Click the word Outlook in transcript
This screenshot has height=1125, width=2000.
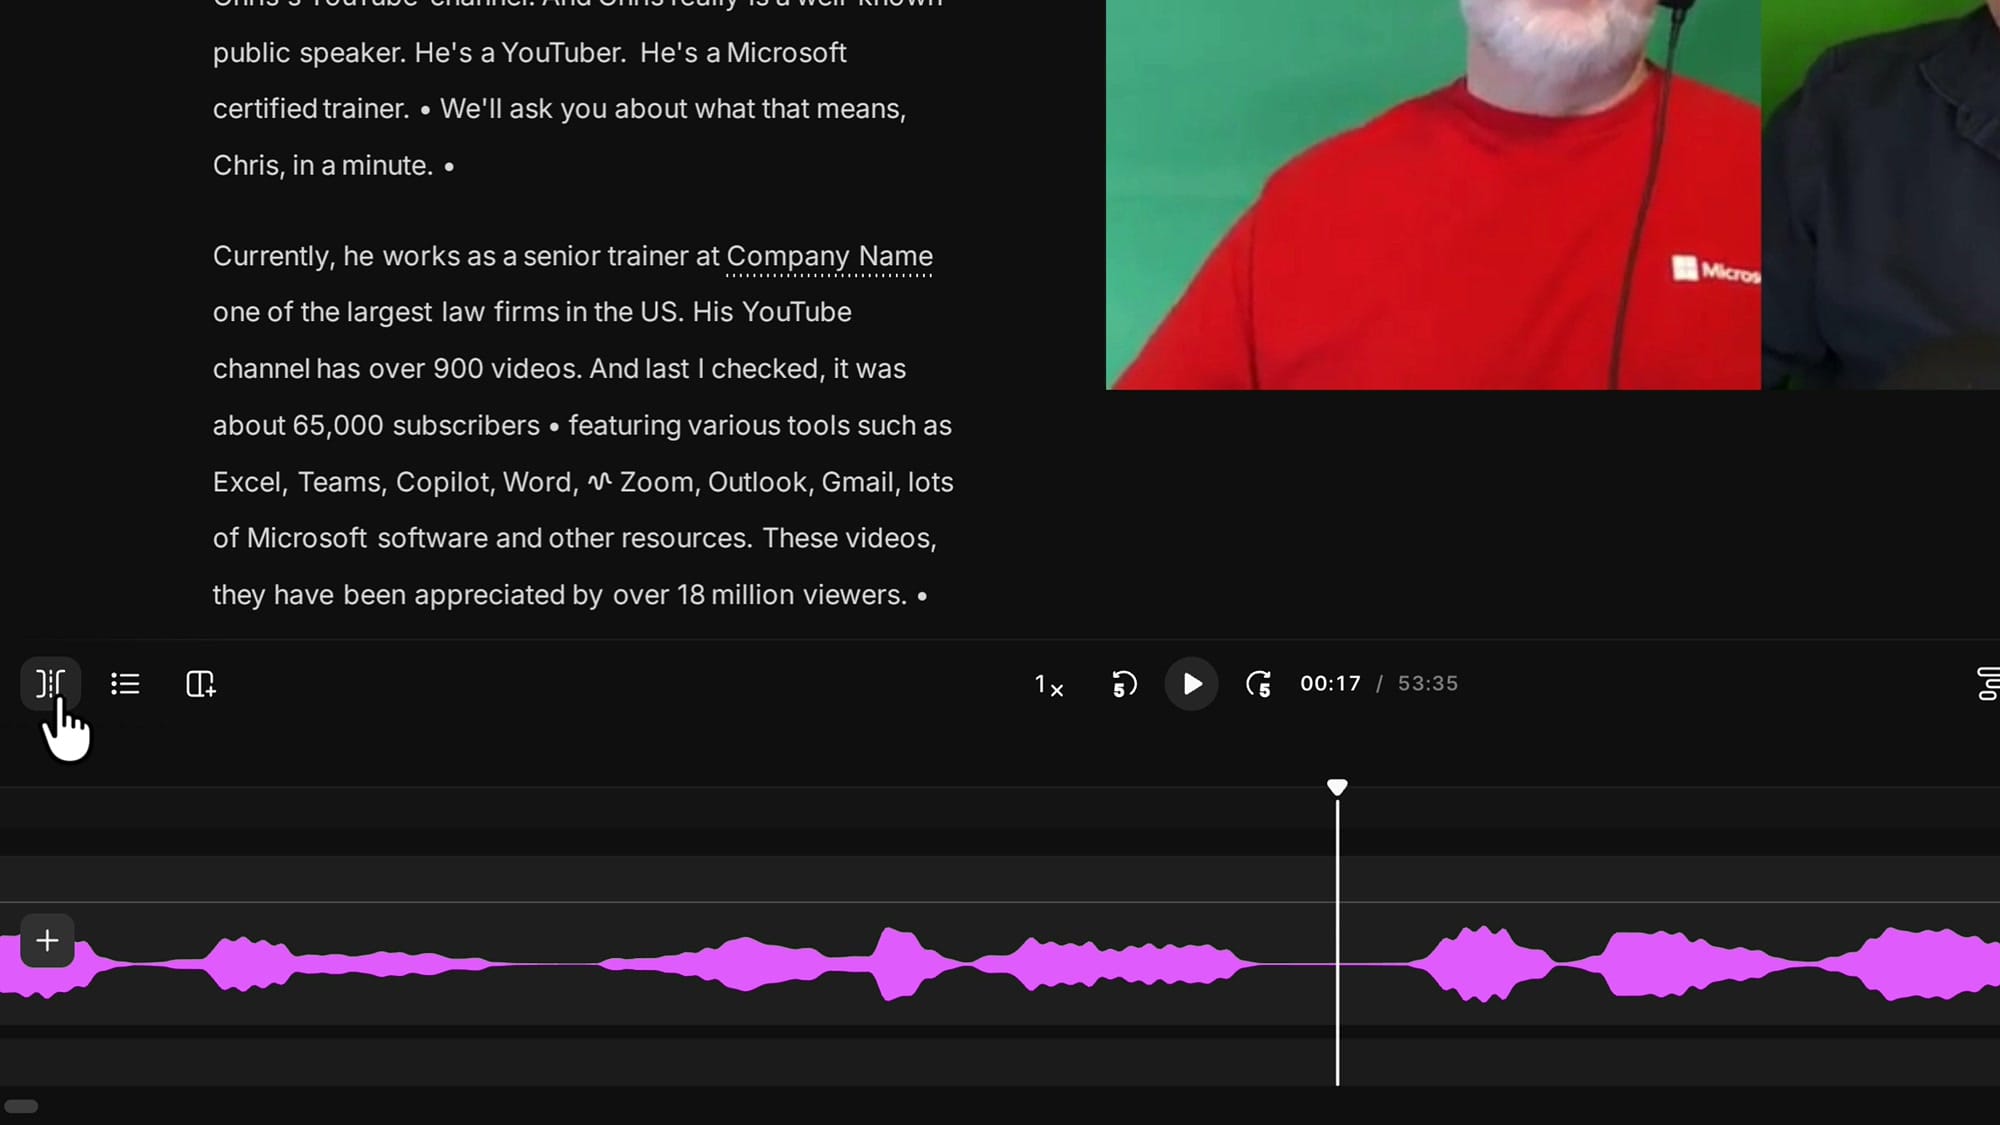[x=760, y=482]
